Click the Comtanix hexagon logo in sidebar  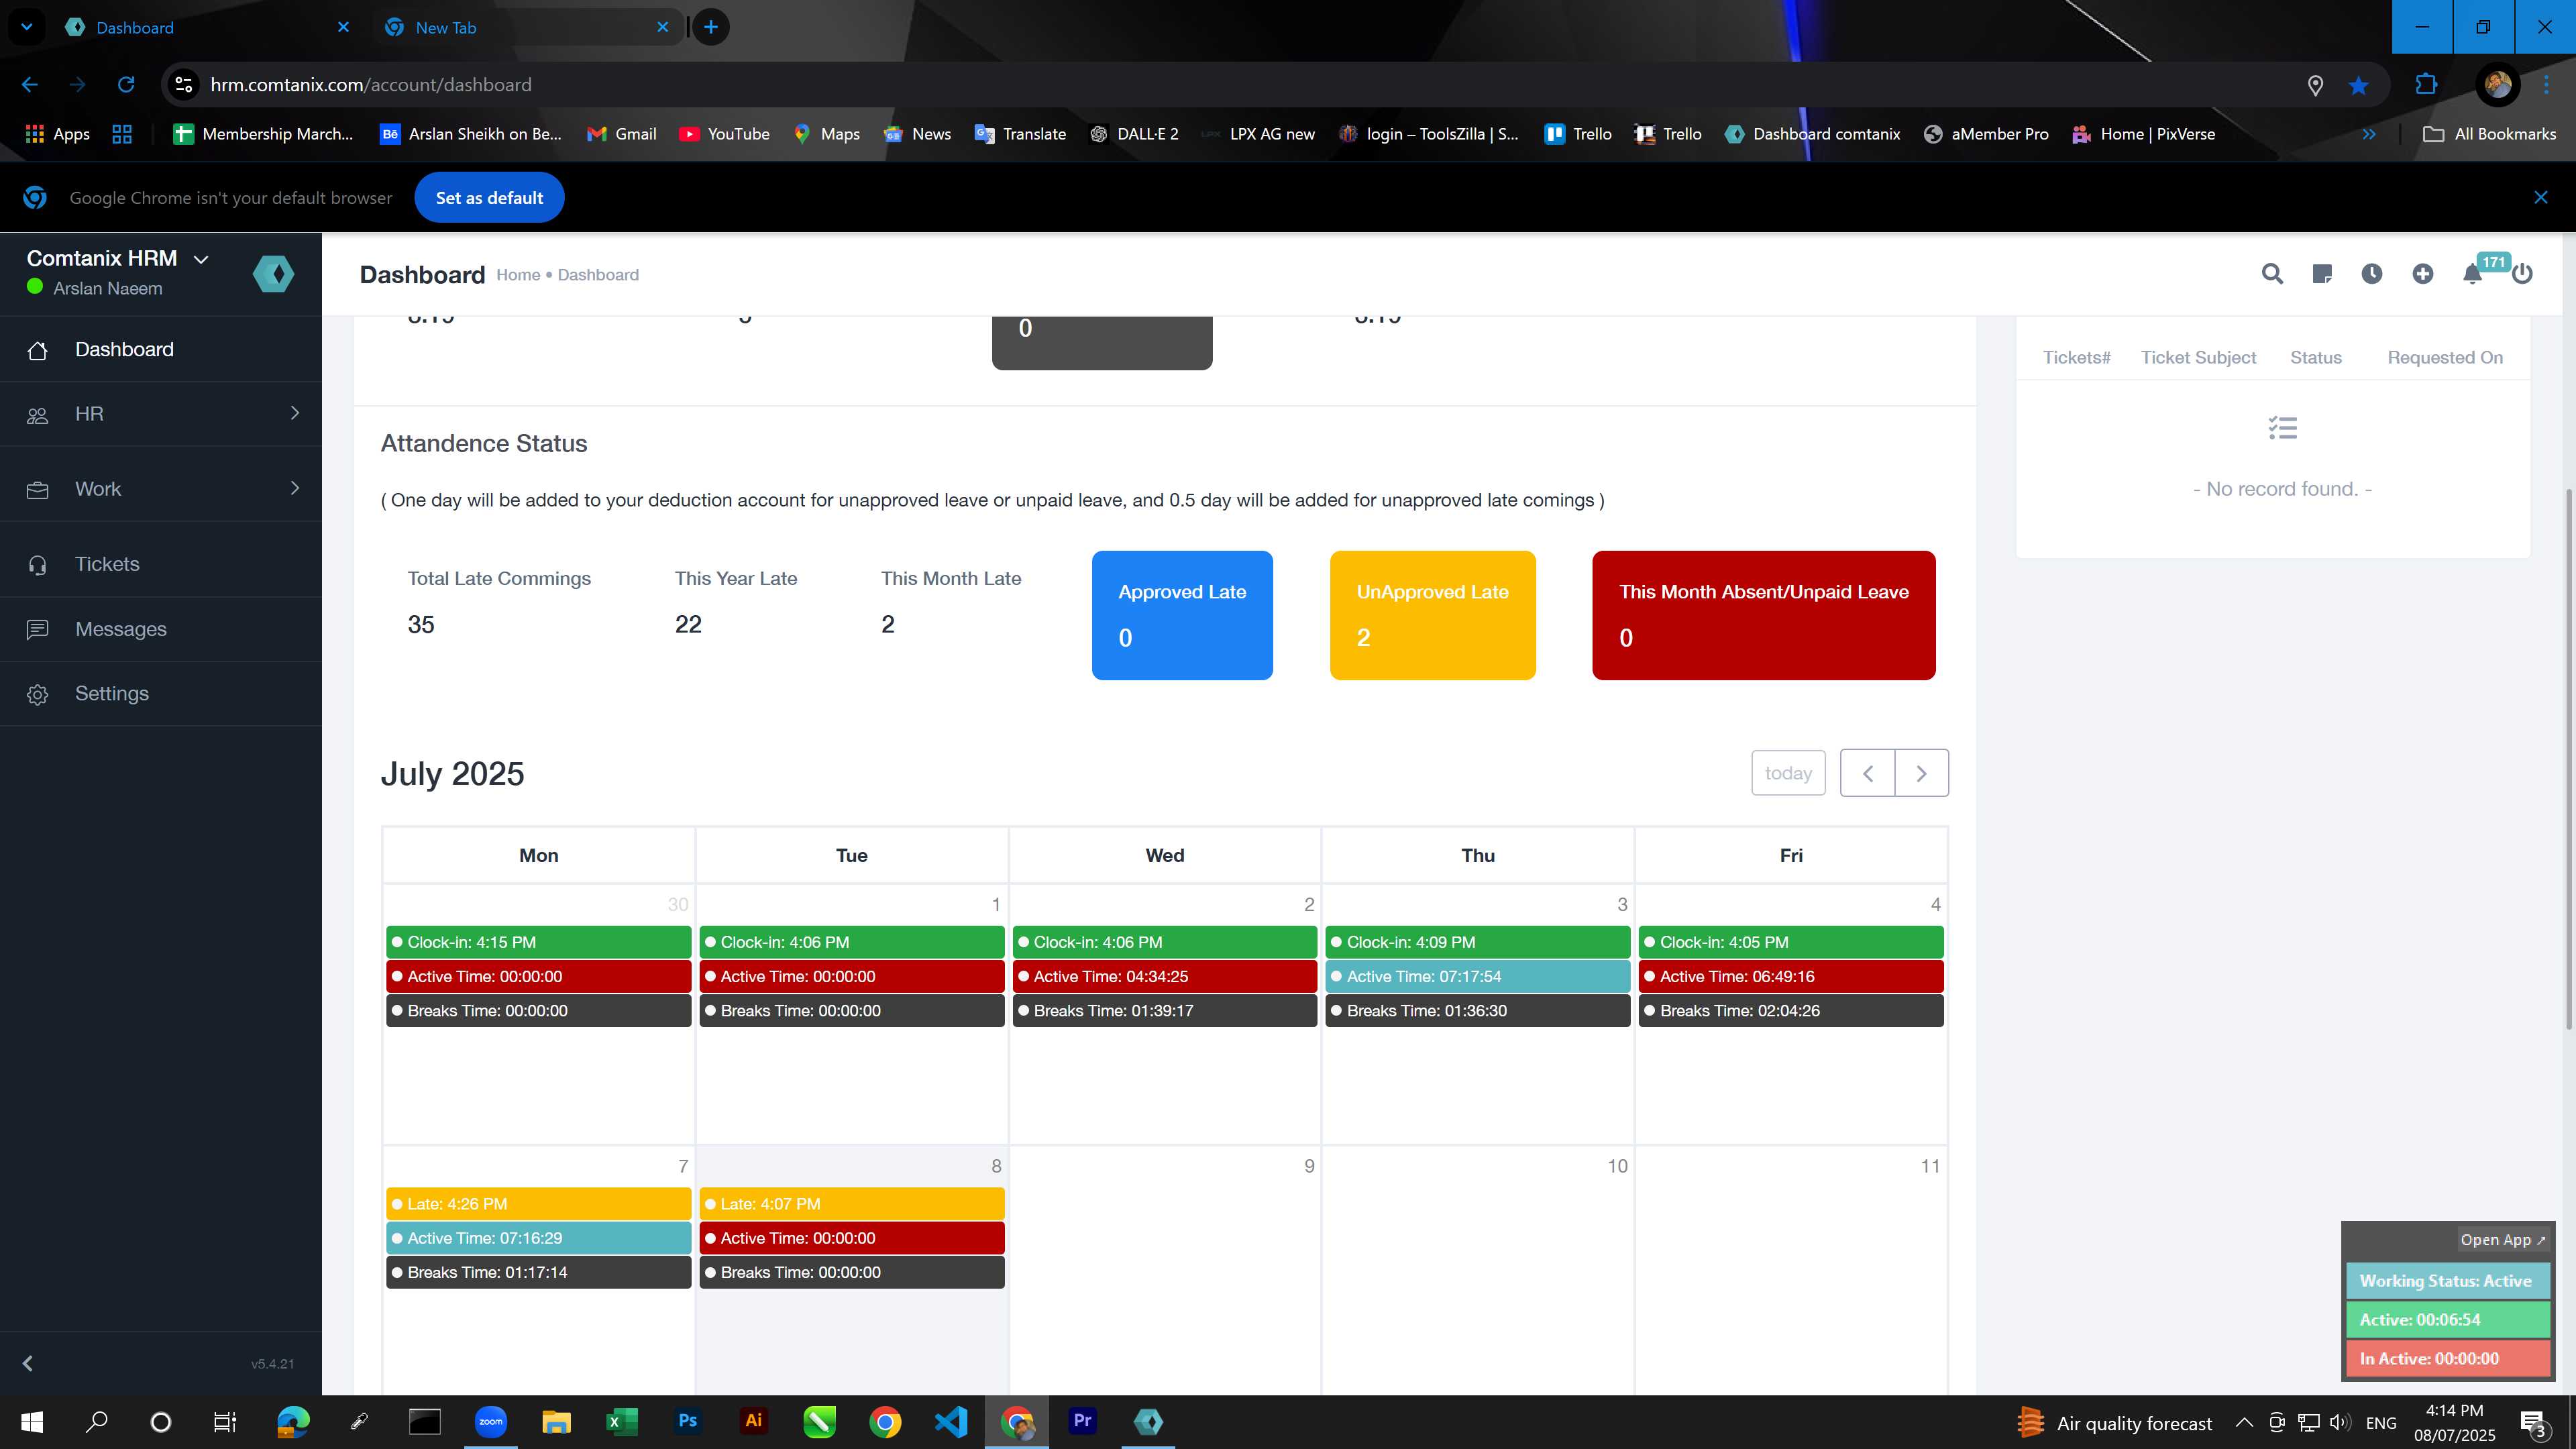273,274
